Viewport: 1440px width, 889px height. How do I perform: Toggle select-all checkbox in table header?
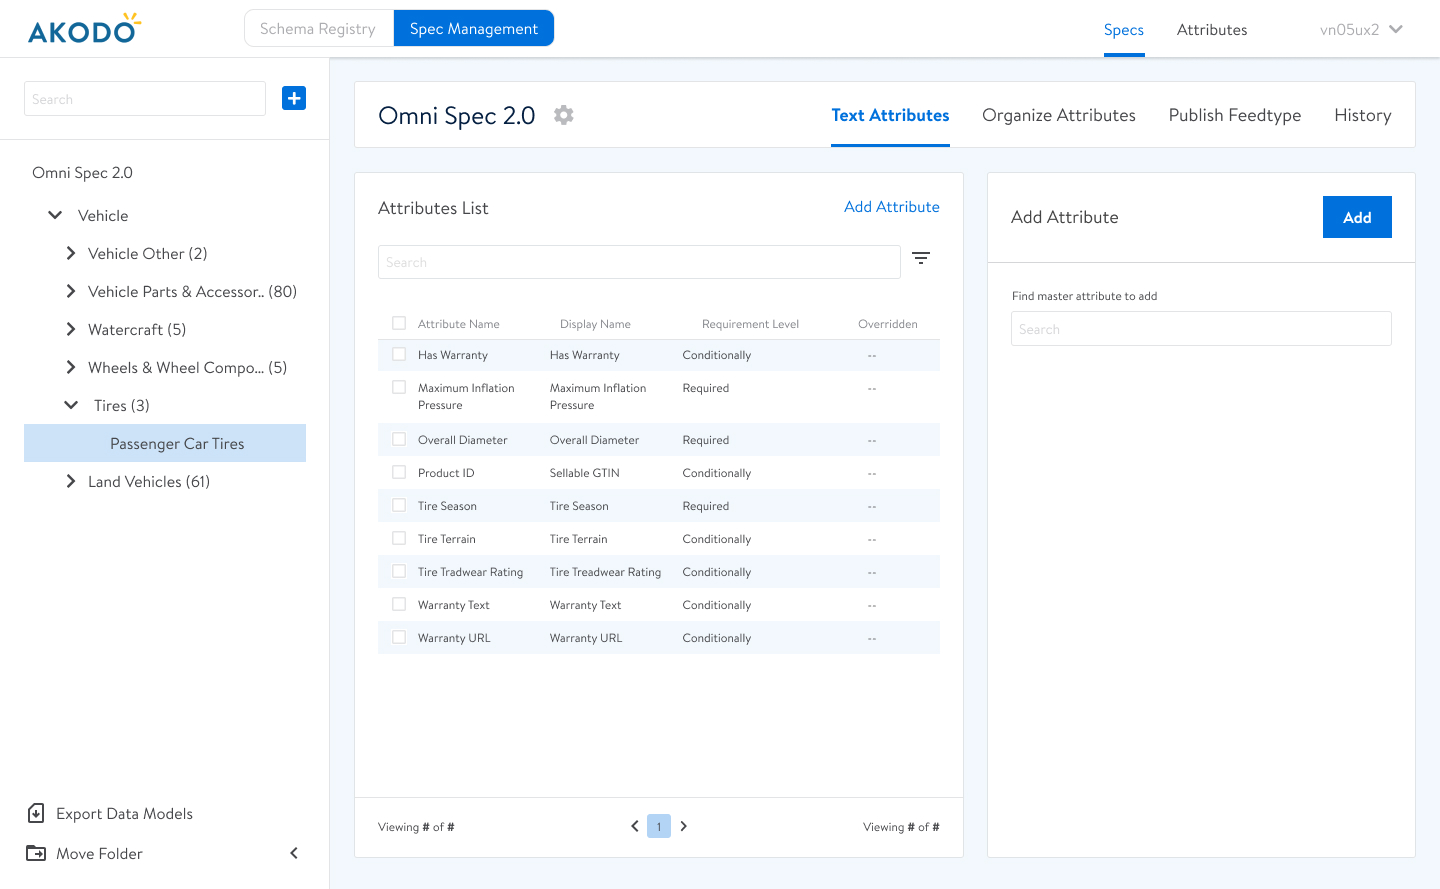tap(399, 323)
